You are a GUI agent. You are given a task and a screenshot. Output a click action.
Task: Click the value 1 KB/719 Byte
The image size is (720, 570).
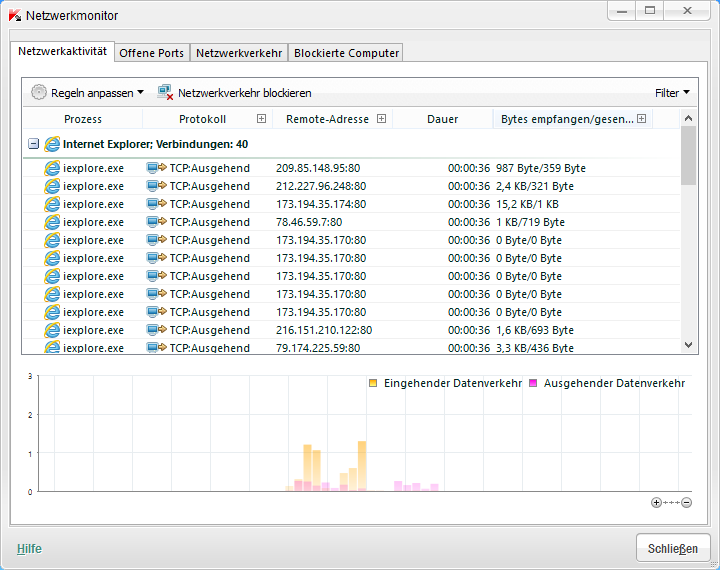(530, 222)
